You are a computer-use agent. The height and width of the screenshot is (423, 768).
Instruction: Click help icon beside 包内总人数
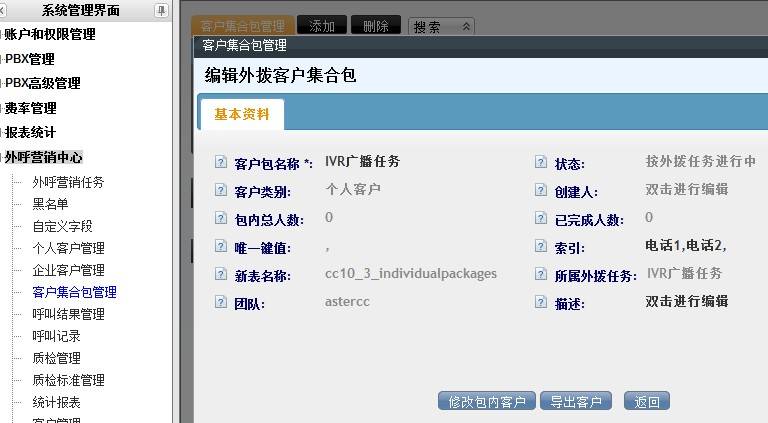pos(221,218)
